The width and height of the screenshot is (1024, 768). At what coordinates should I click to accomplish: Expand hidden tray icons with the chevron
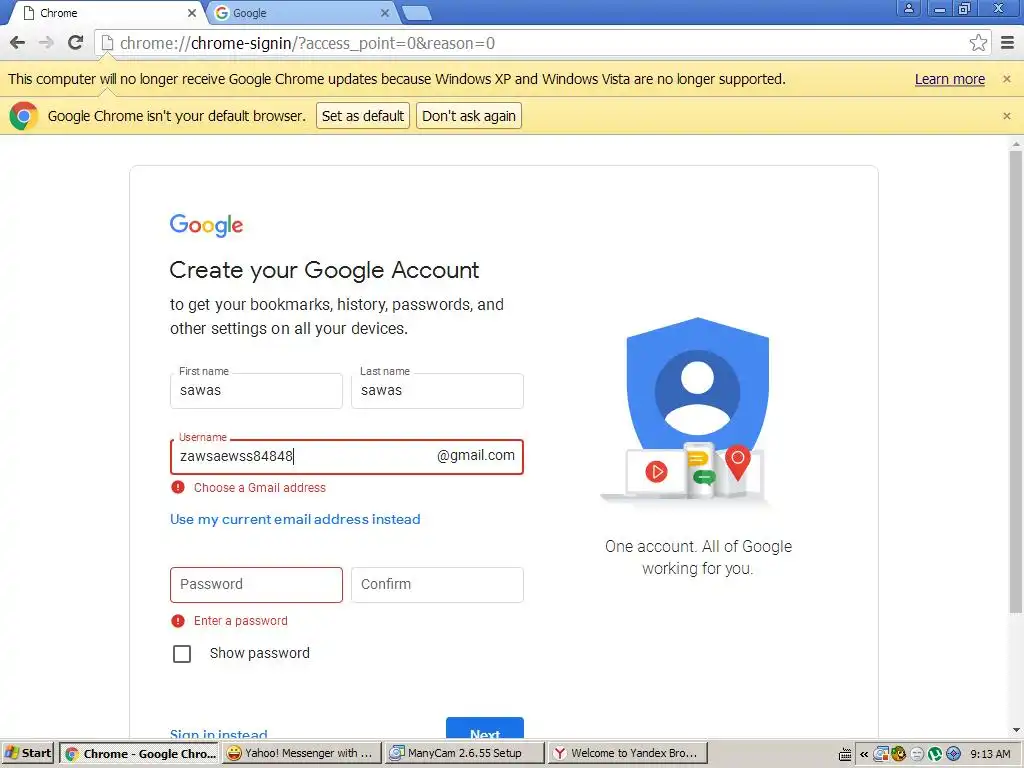tap(863, 754)
